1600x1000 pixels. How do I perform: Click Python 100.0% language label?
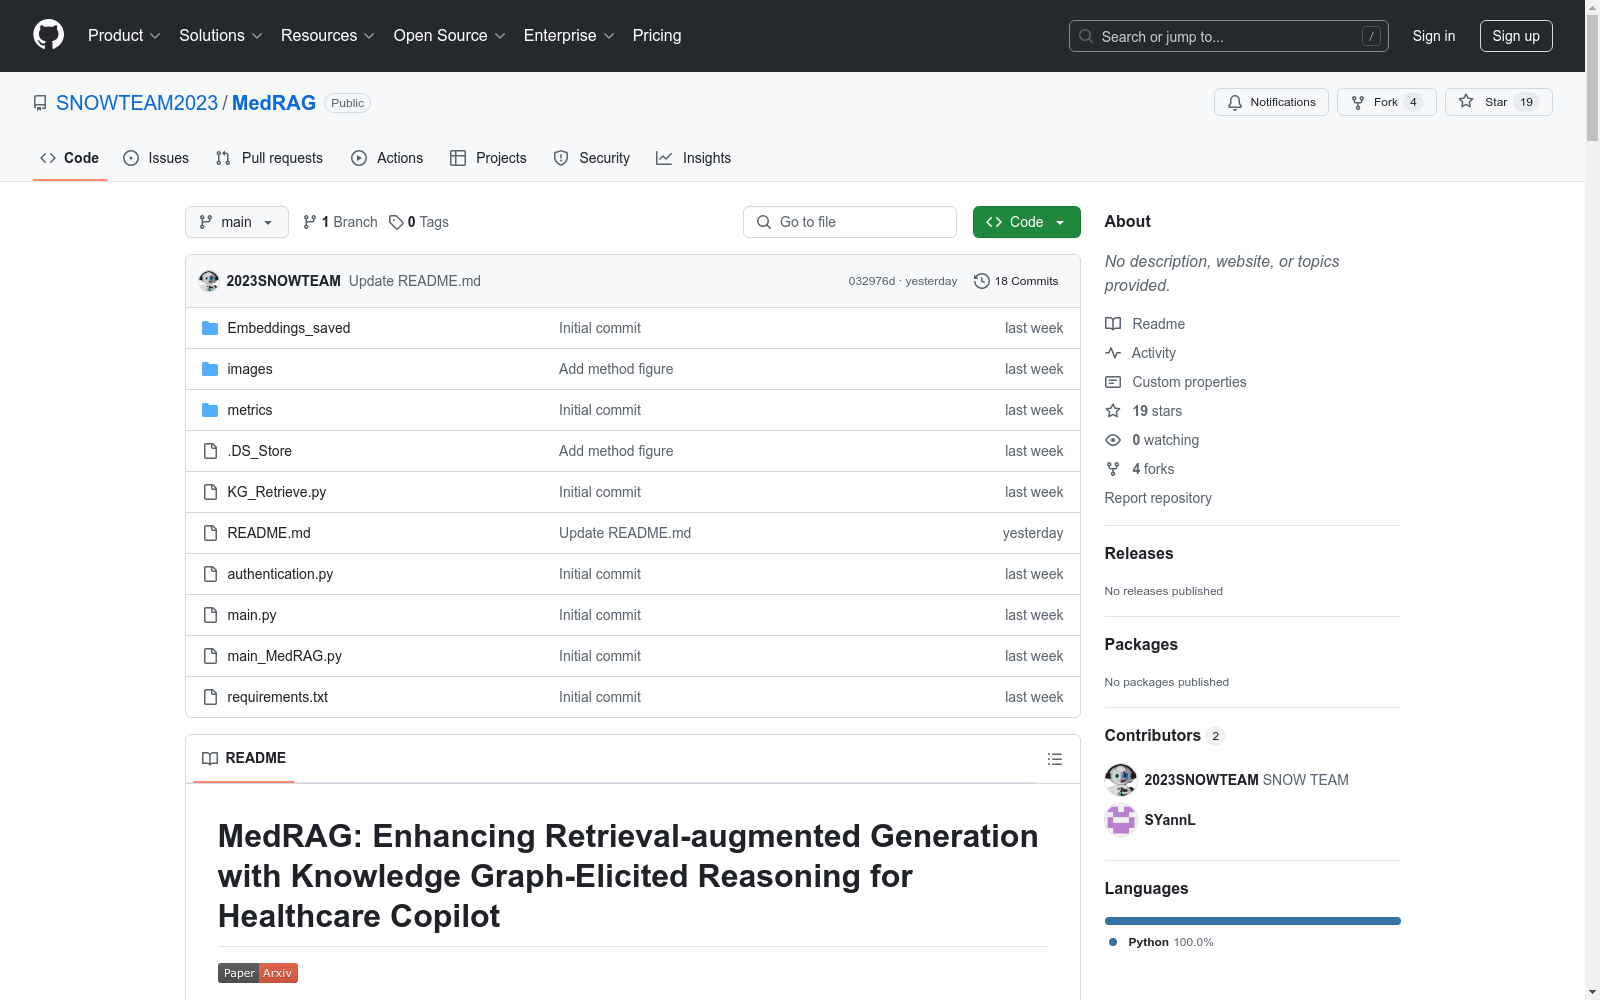click(x=1160, y=942)
